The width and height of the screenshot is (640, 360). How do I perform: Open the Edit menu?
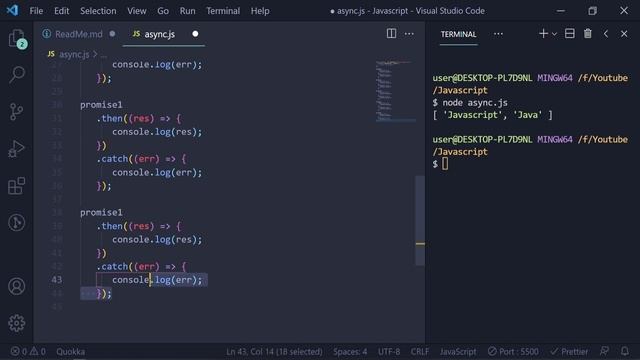point(62,11)
